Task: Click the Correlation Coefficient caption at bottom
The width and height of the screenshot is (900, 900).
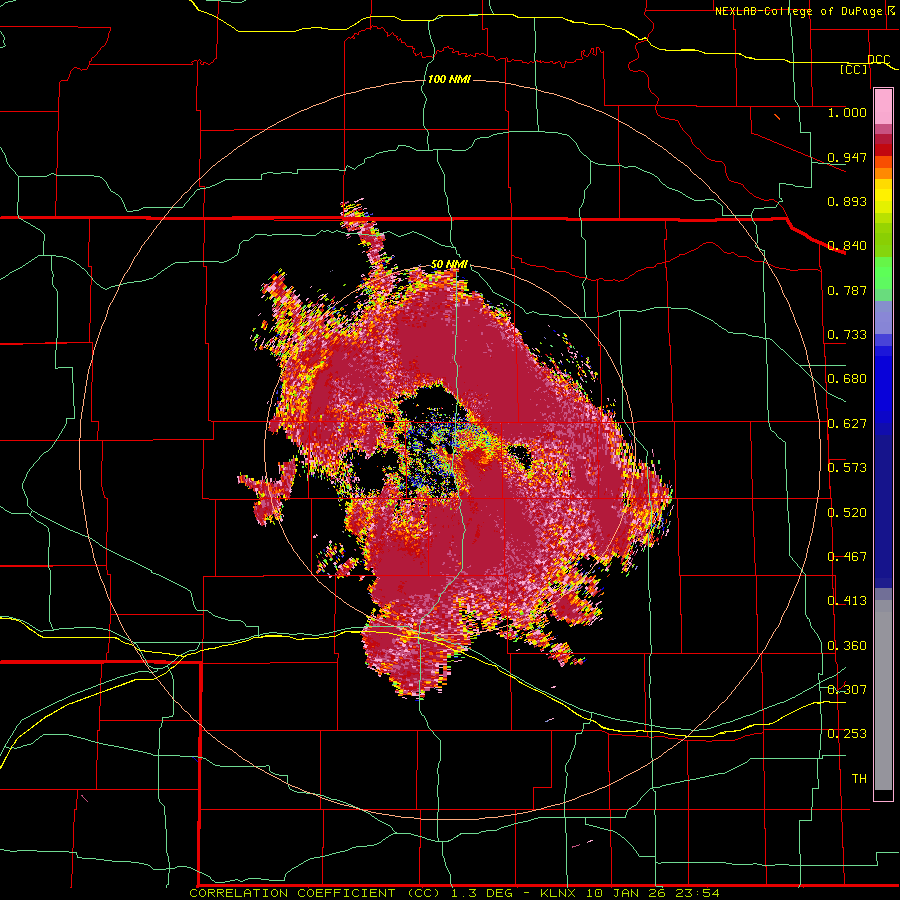Action: [454, 893]
